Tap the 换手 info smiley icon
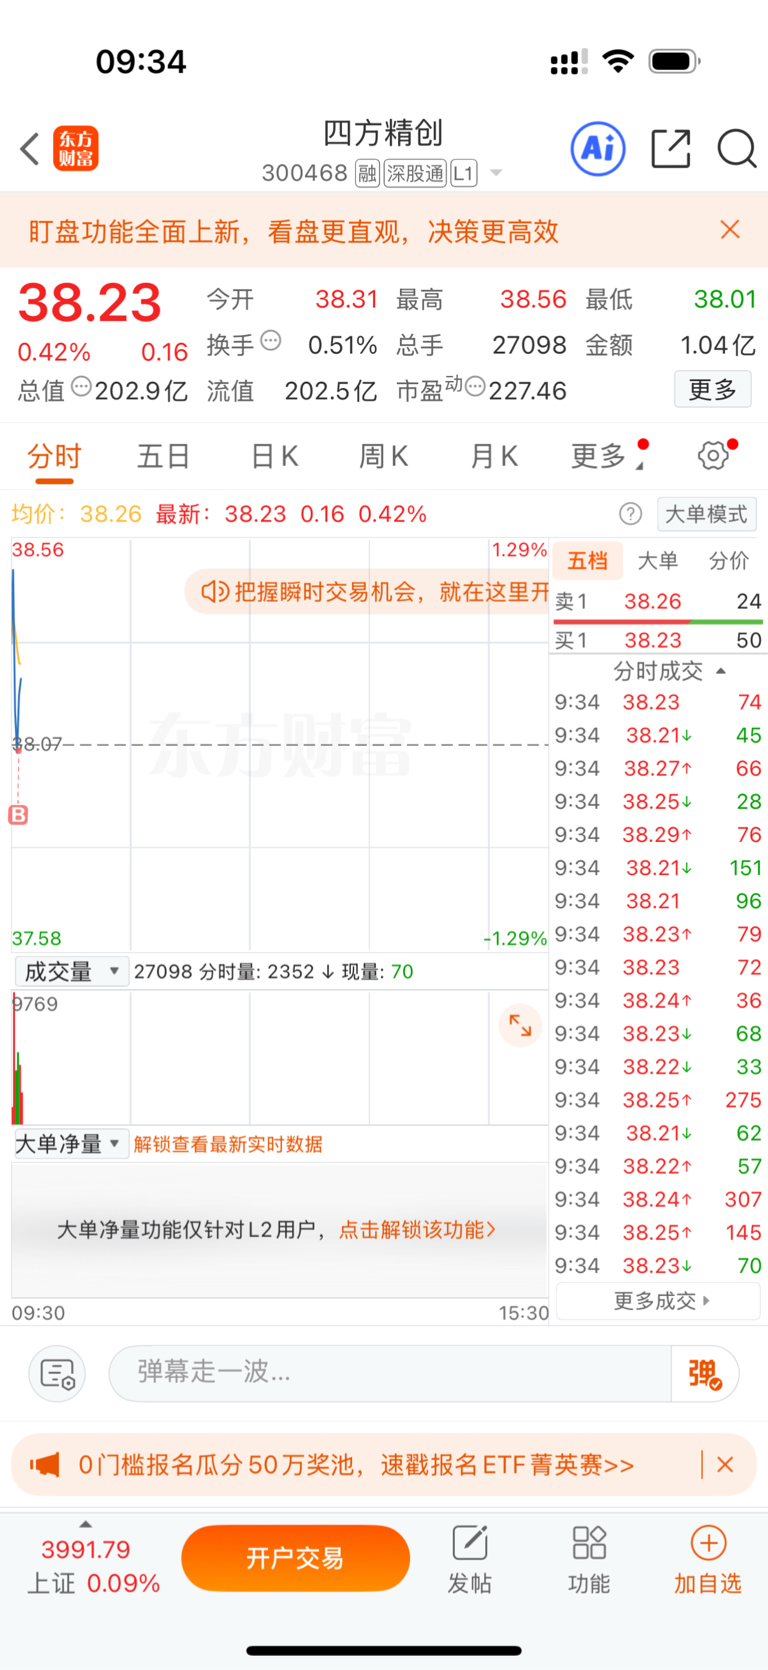The image size is (768, 1670). point(271,341)
